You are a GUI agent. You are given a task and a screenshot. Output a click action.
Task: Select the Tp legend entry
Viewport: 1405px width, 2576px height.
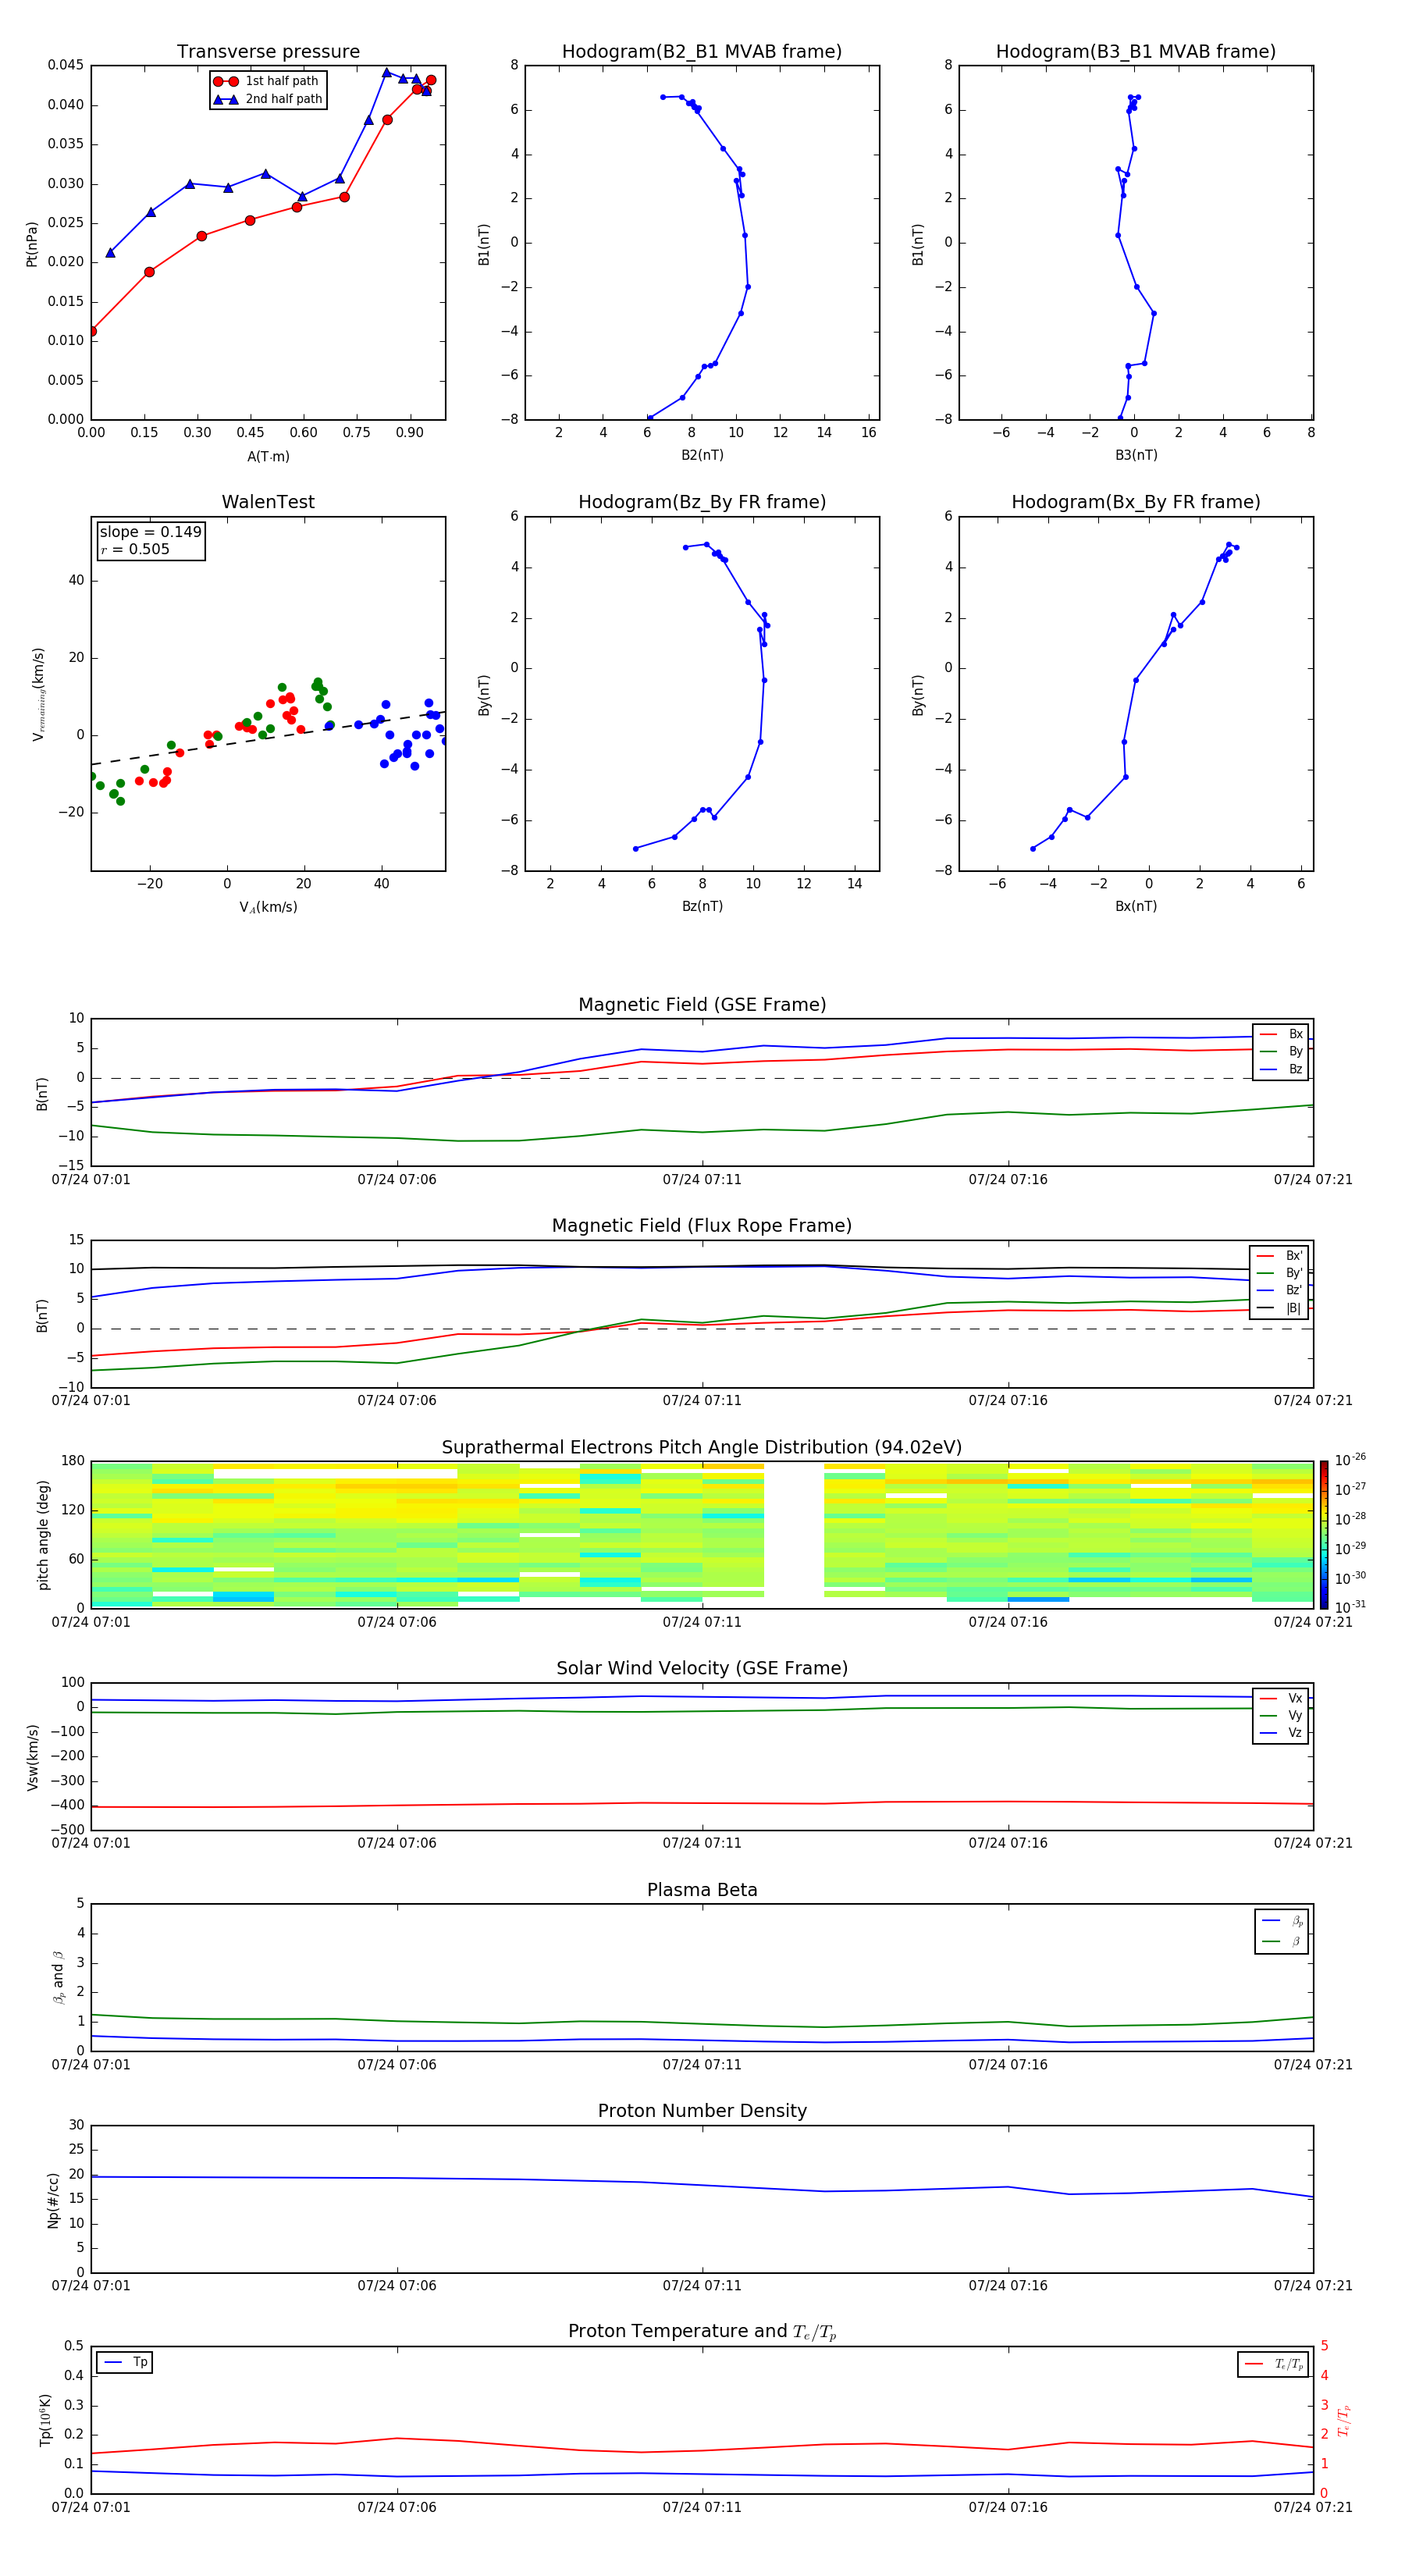(x=125, y=2362)
